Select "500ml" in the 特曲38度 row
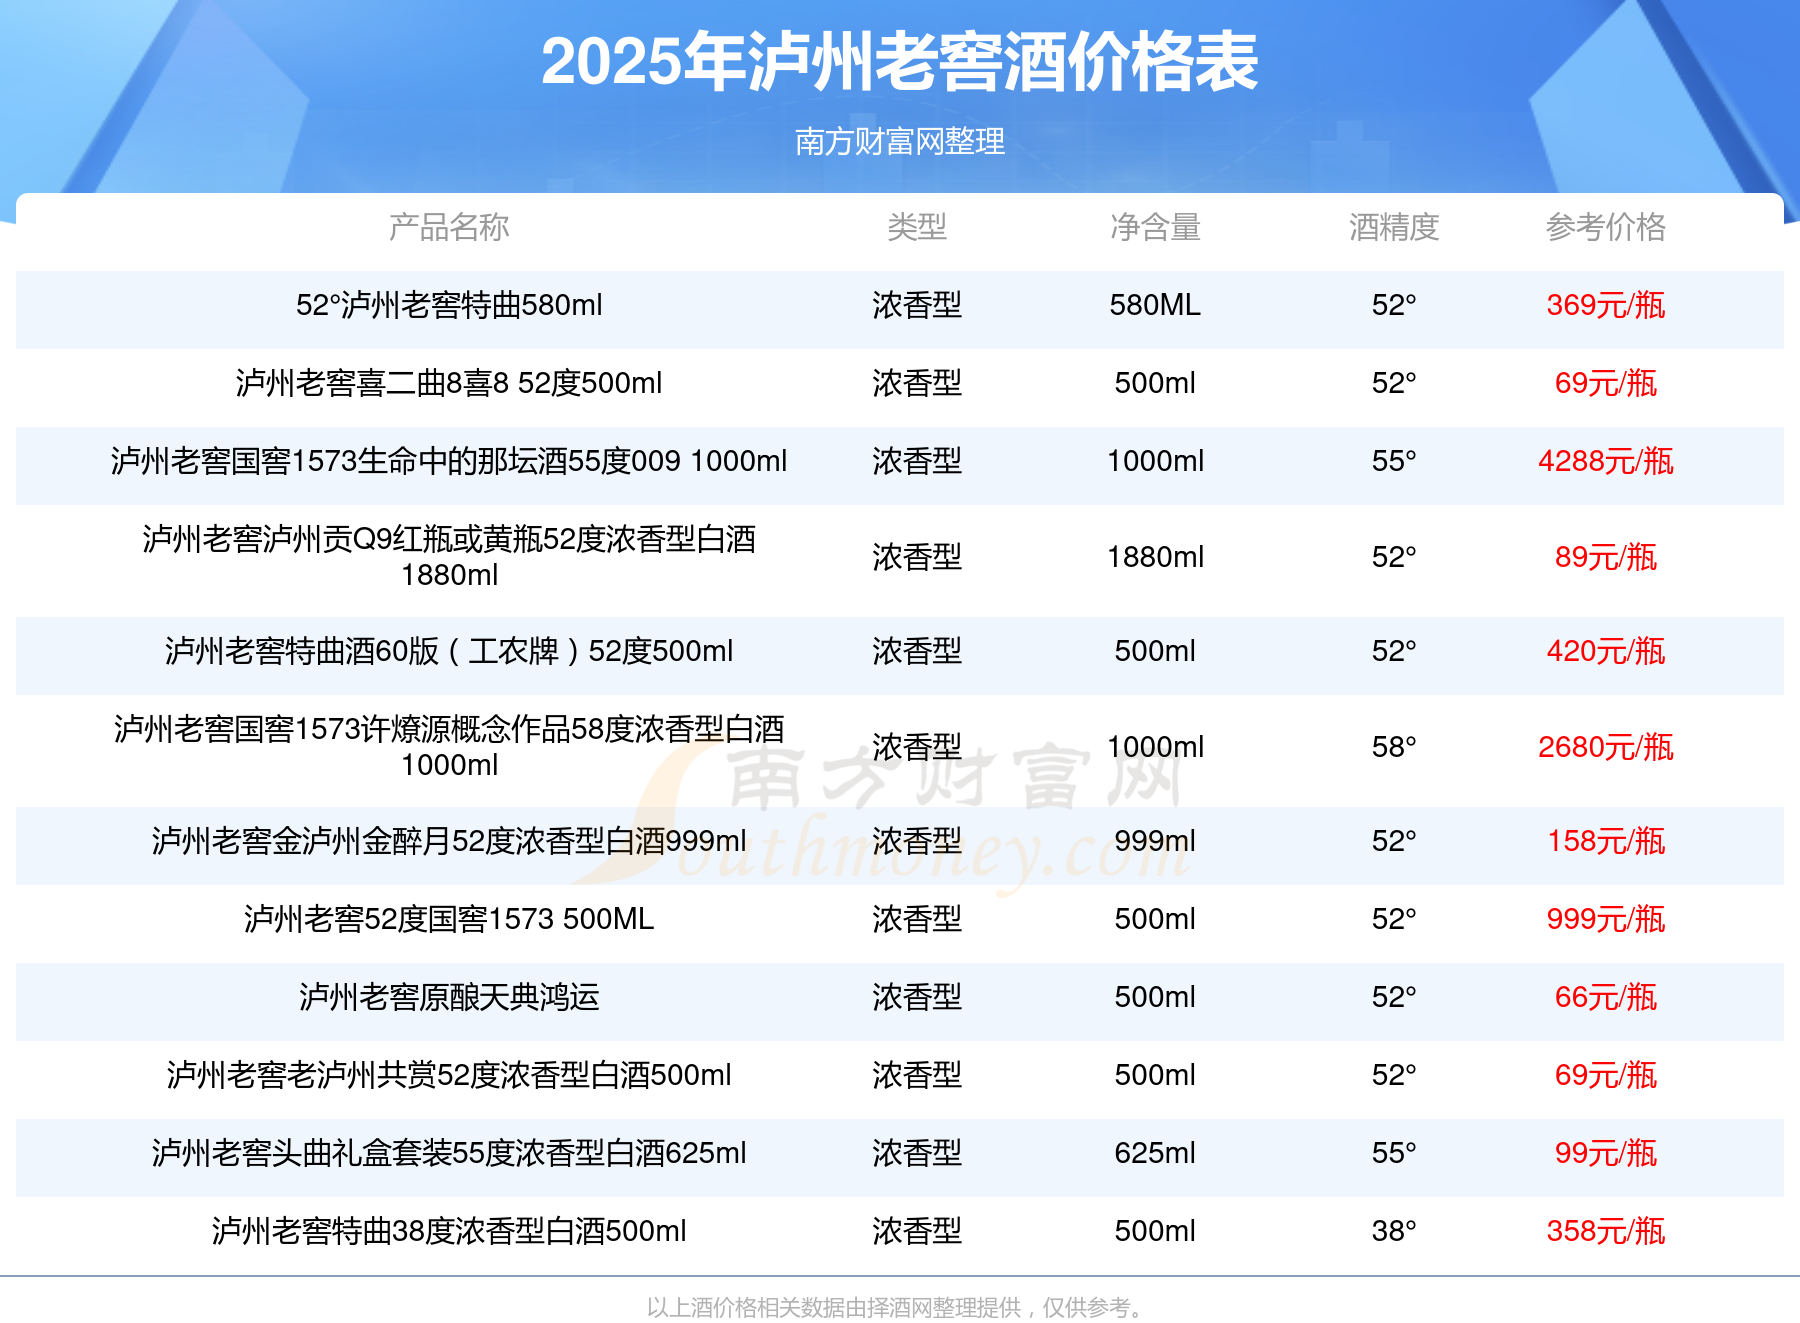Viewport: 1800px width, 1323px height. pyautogui.click(x=1155, y=1231)
